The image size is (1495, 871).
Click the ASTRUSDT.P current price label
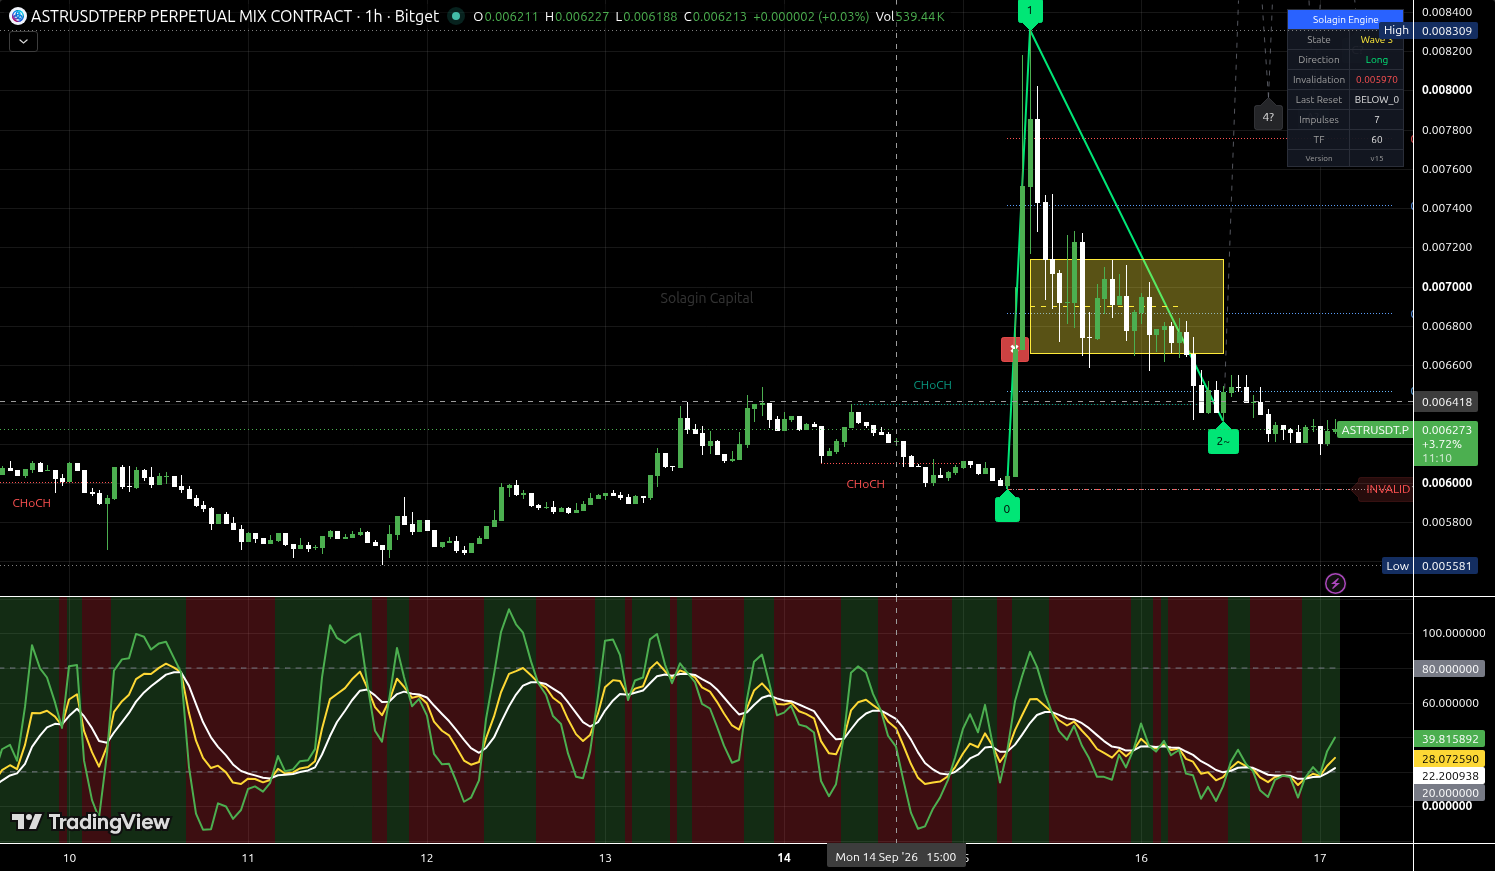1375,430
